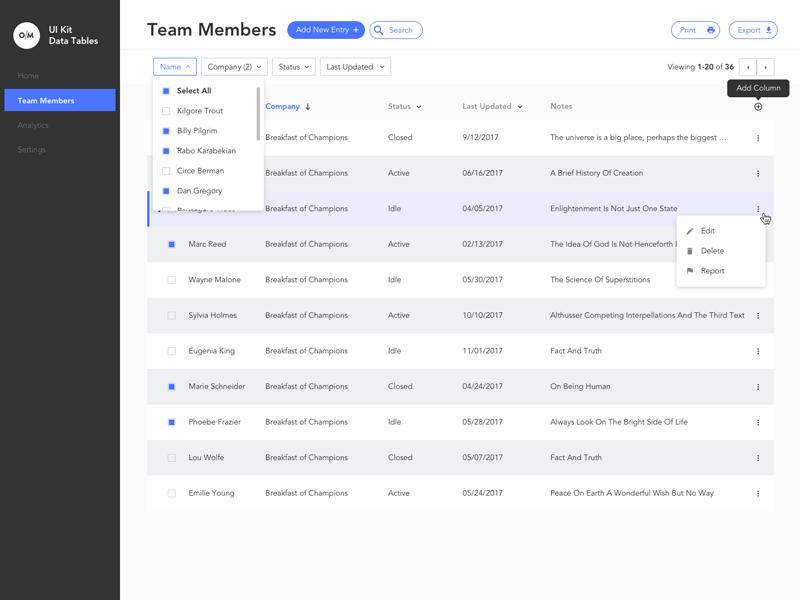Click note "Always Look On The Bright Side Of Life"

point(619,422)
